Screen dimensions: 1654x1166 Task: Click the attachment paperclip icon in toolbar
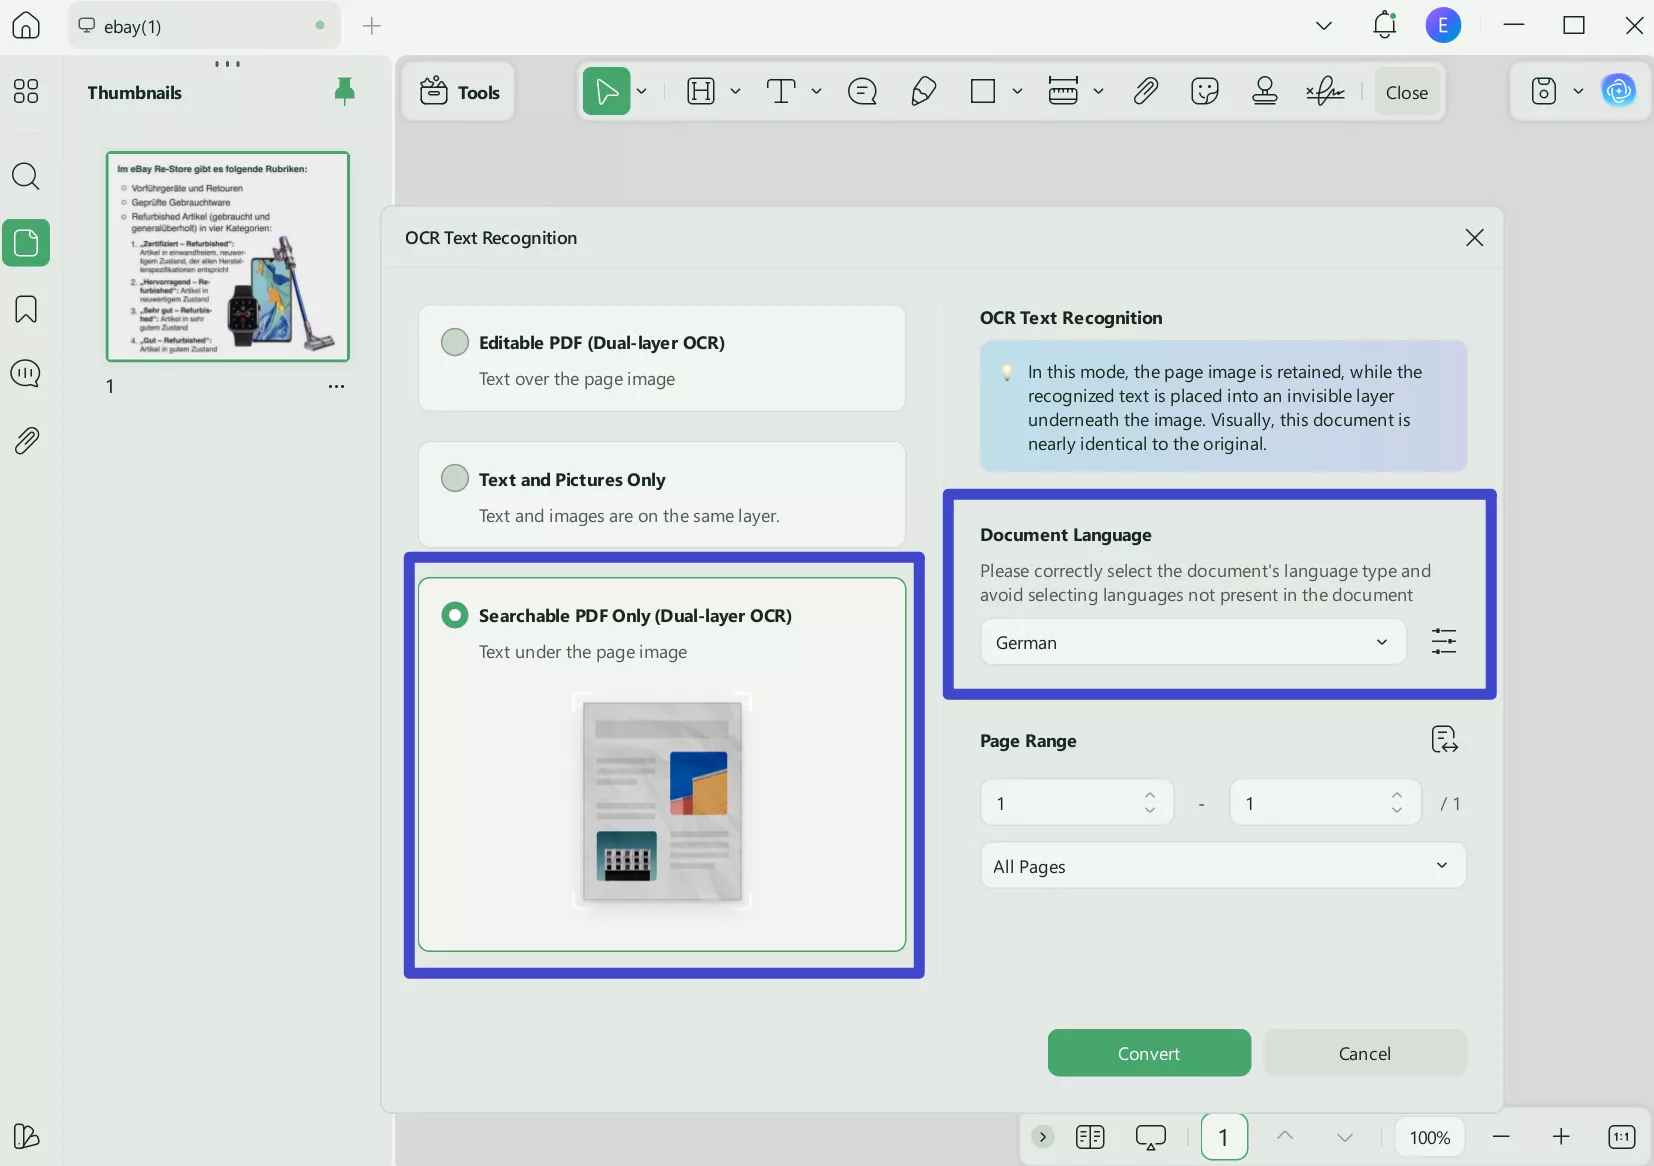tap(1145, 92)
